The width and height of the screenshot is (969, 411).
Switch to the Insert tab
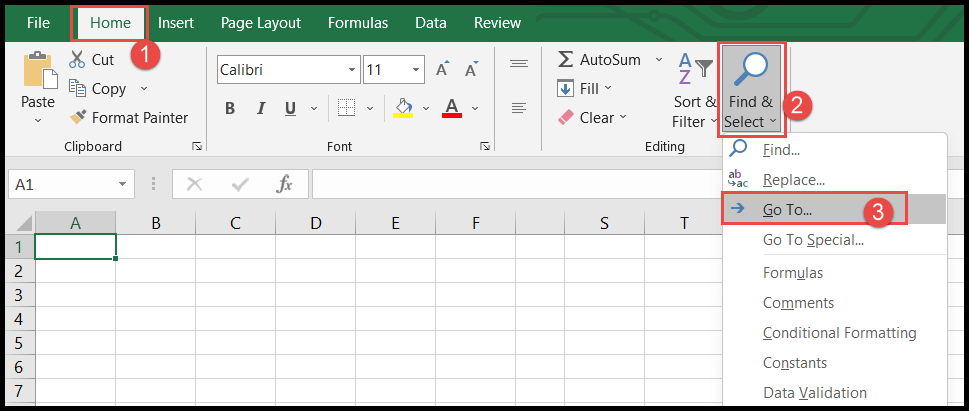click(x=176, y=23)
